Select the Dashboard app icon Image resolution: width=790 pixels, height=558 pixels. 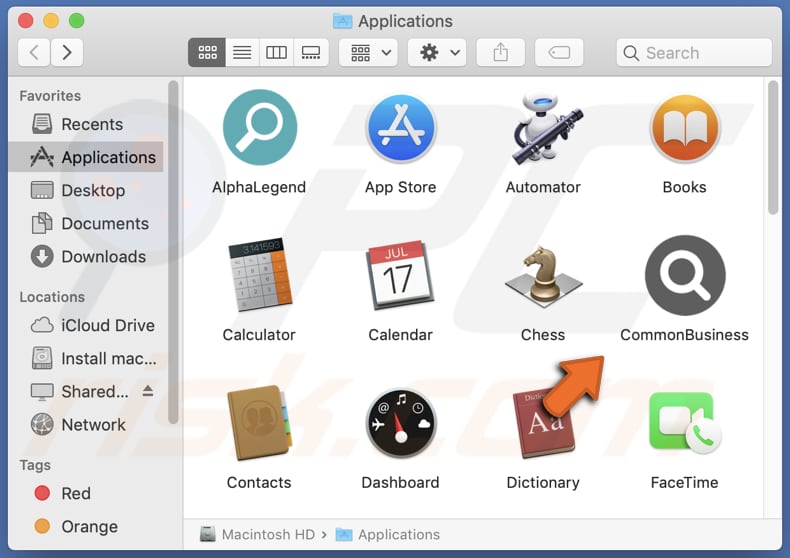pyautogui.click(x=401, y=423)
